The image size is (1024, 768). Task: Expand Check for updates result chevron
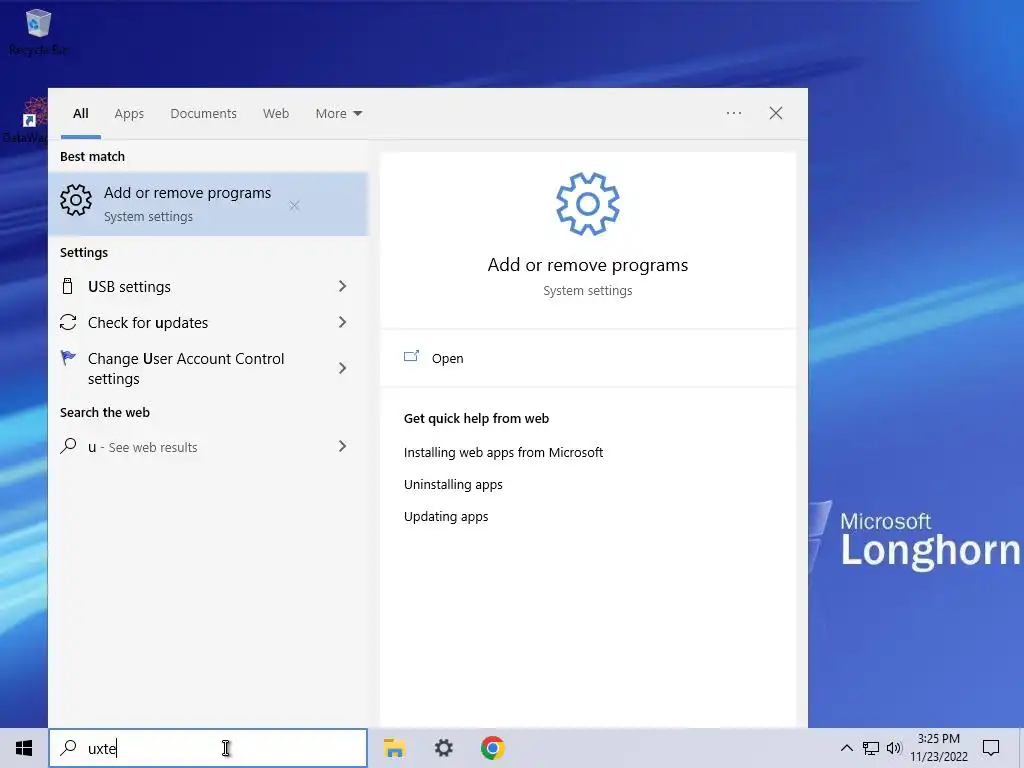click(x=342, y=322)
